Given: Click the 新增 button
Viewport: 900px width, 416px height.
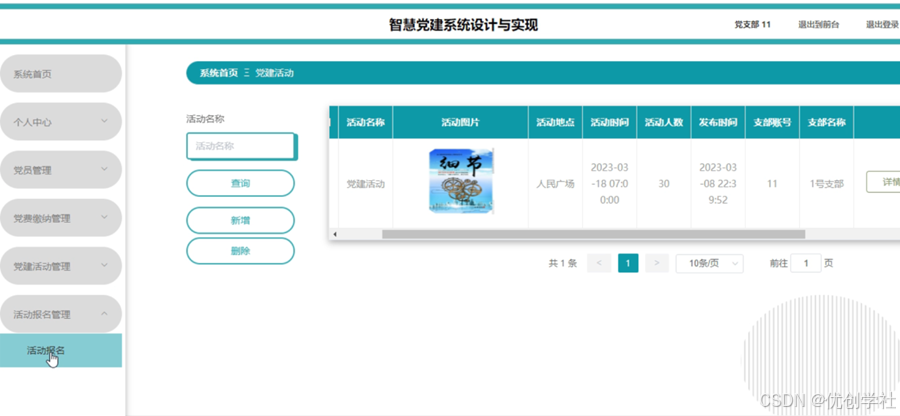Looking at the screenshot, I should [240, 220].
